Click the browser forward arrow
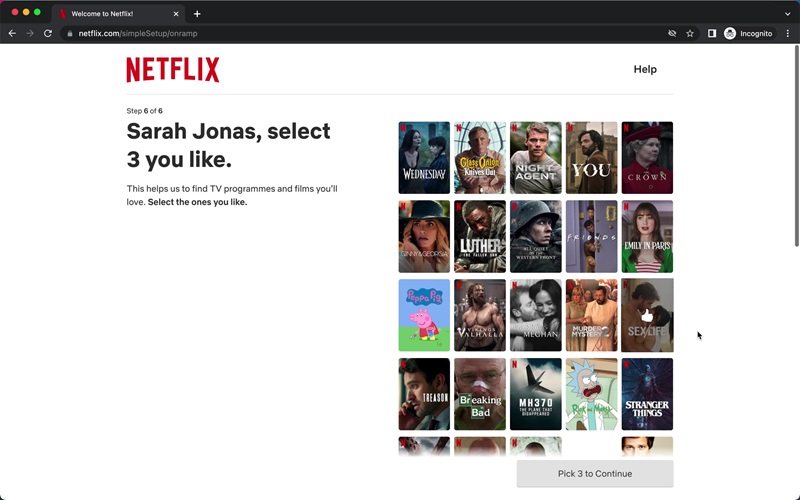Screen dimensions: 800x500 pyautogui.click(x=30, y=33)
